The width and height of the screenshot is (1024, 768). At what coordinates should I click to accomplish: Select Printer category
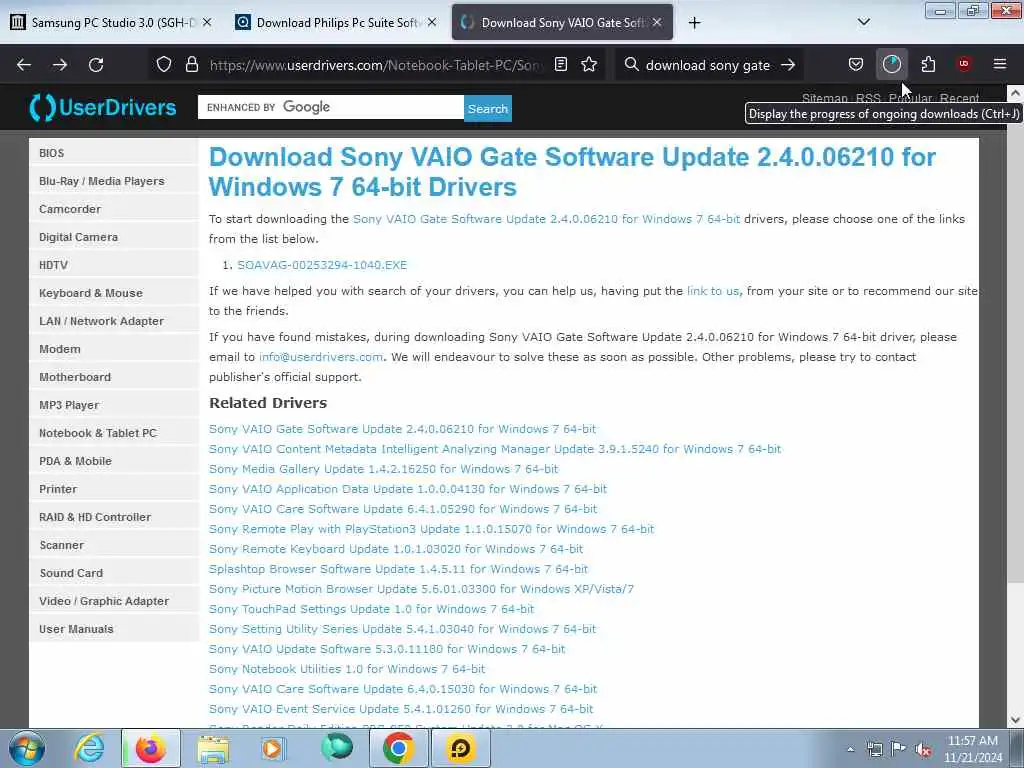point(114,489)
